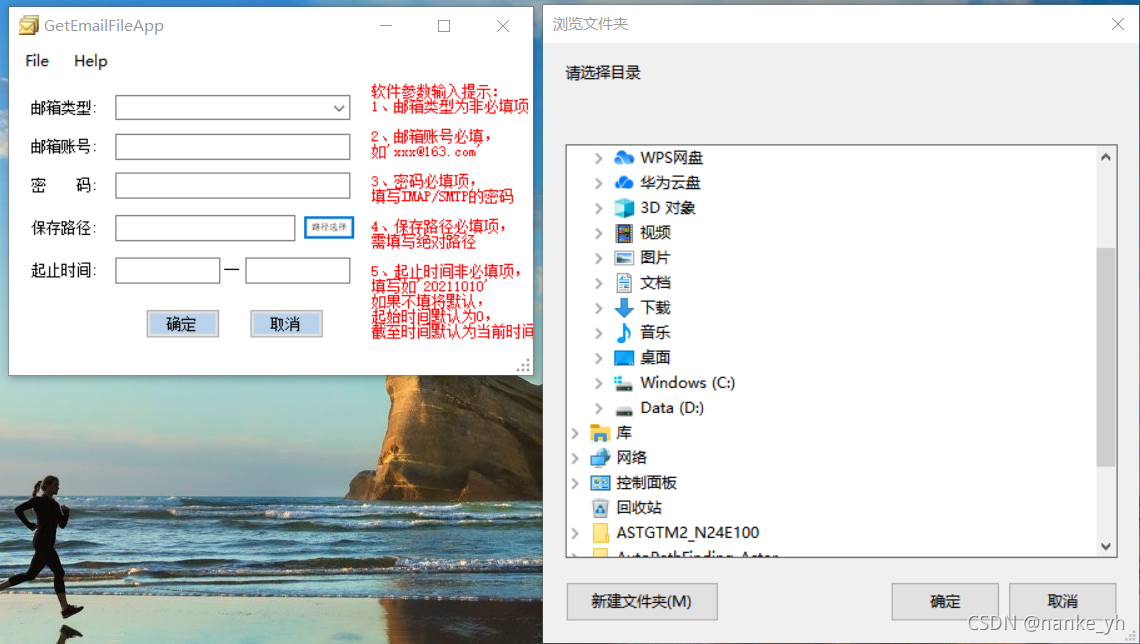Click the 网络 network icon
Viewport: 1140px width, 644px height.
(600, 458)
